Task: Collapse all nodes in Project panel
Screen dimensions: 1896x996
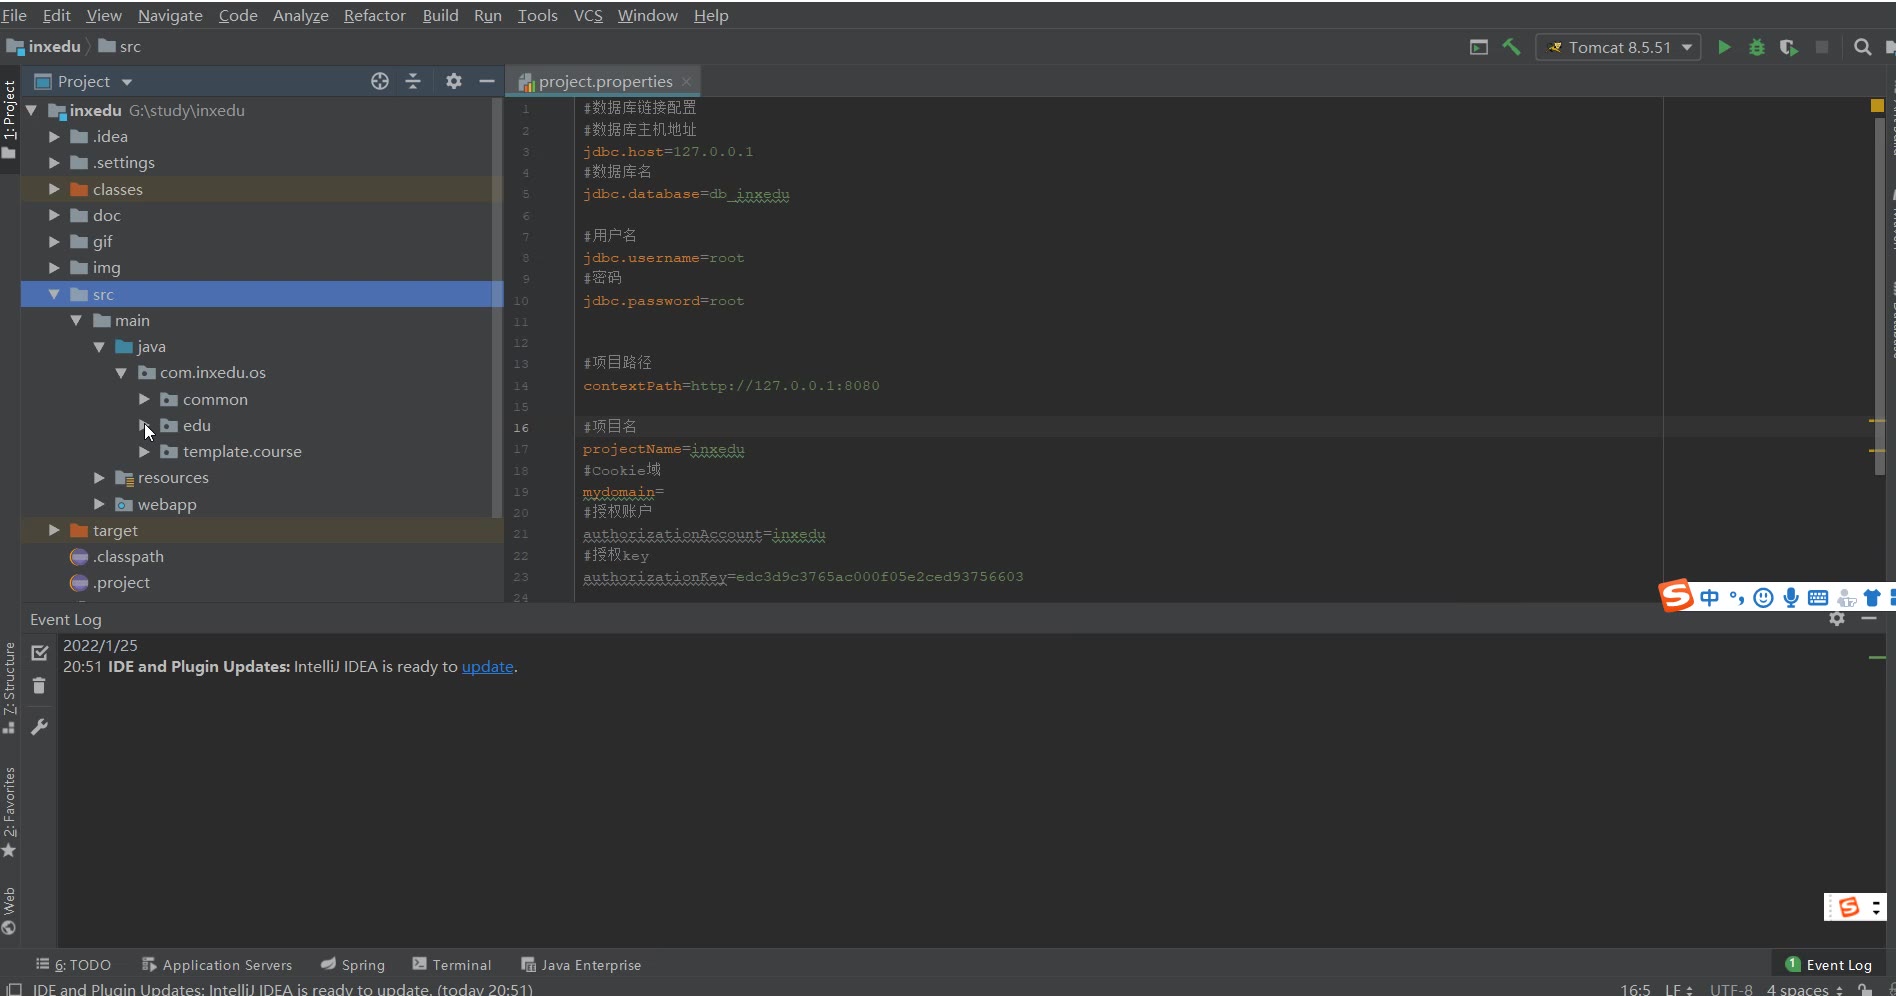Action: pos(413,81)
